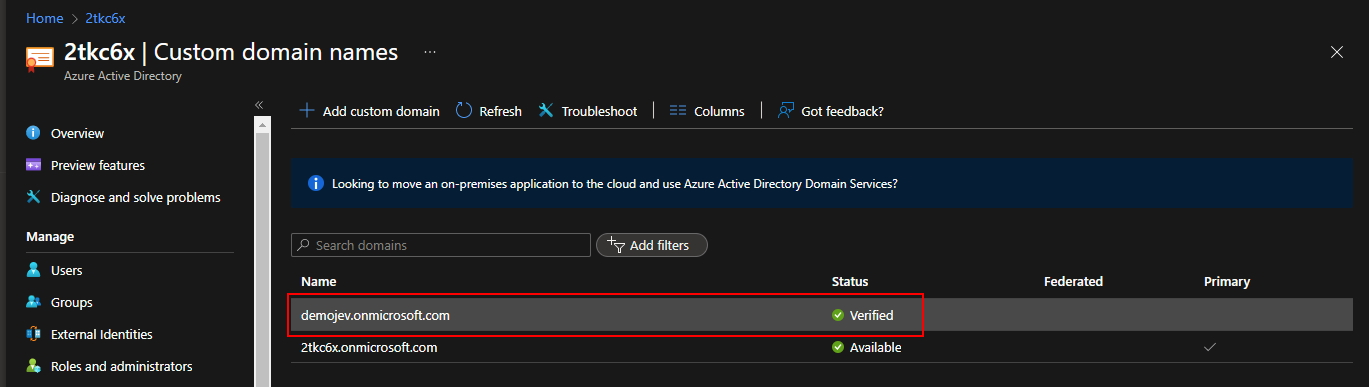Viewport: 1369px width, 387px height.
Task: Click the External Identities icon
Action: point(34,334)
